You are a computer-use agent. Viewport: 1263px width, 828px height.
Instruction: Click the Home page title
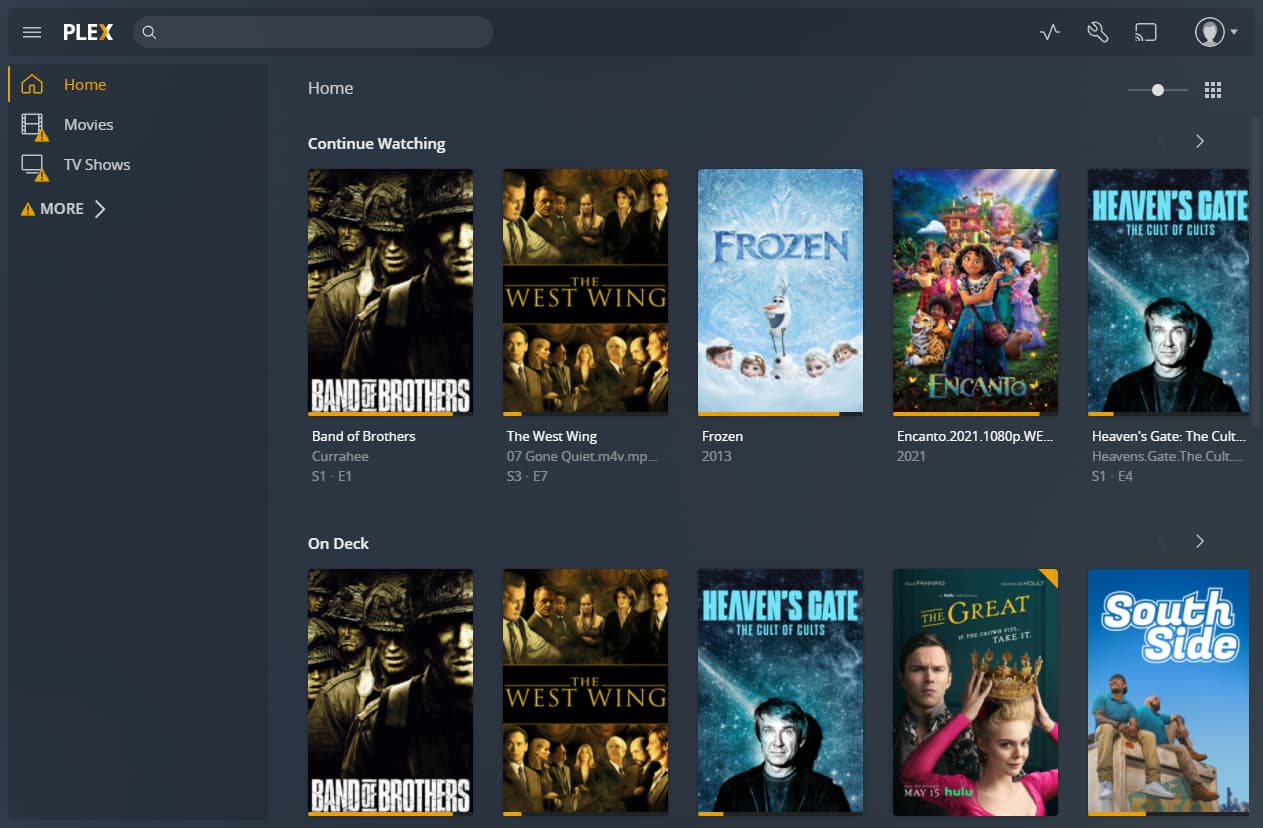(x=330, y=88)
